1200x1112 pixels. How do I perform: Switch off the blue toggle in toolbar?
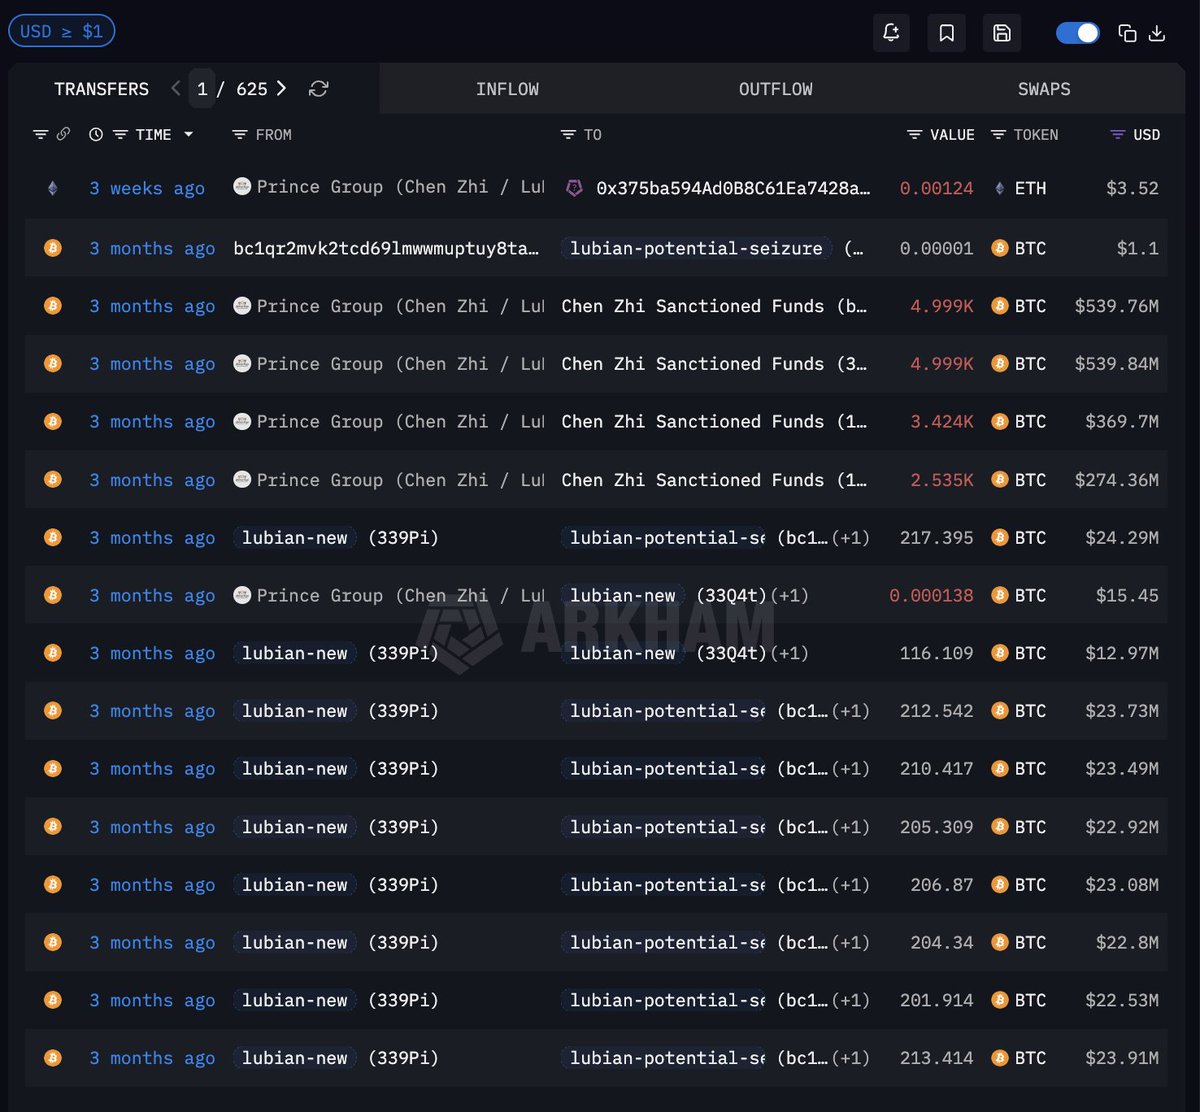[1077, 33]
